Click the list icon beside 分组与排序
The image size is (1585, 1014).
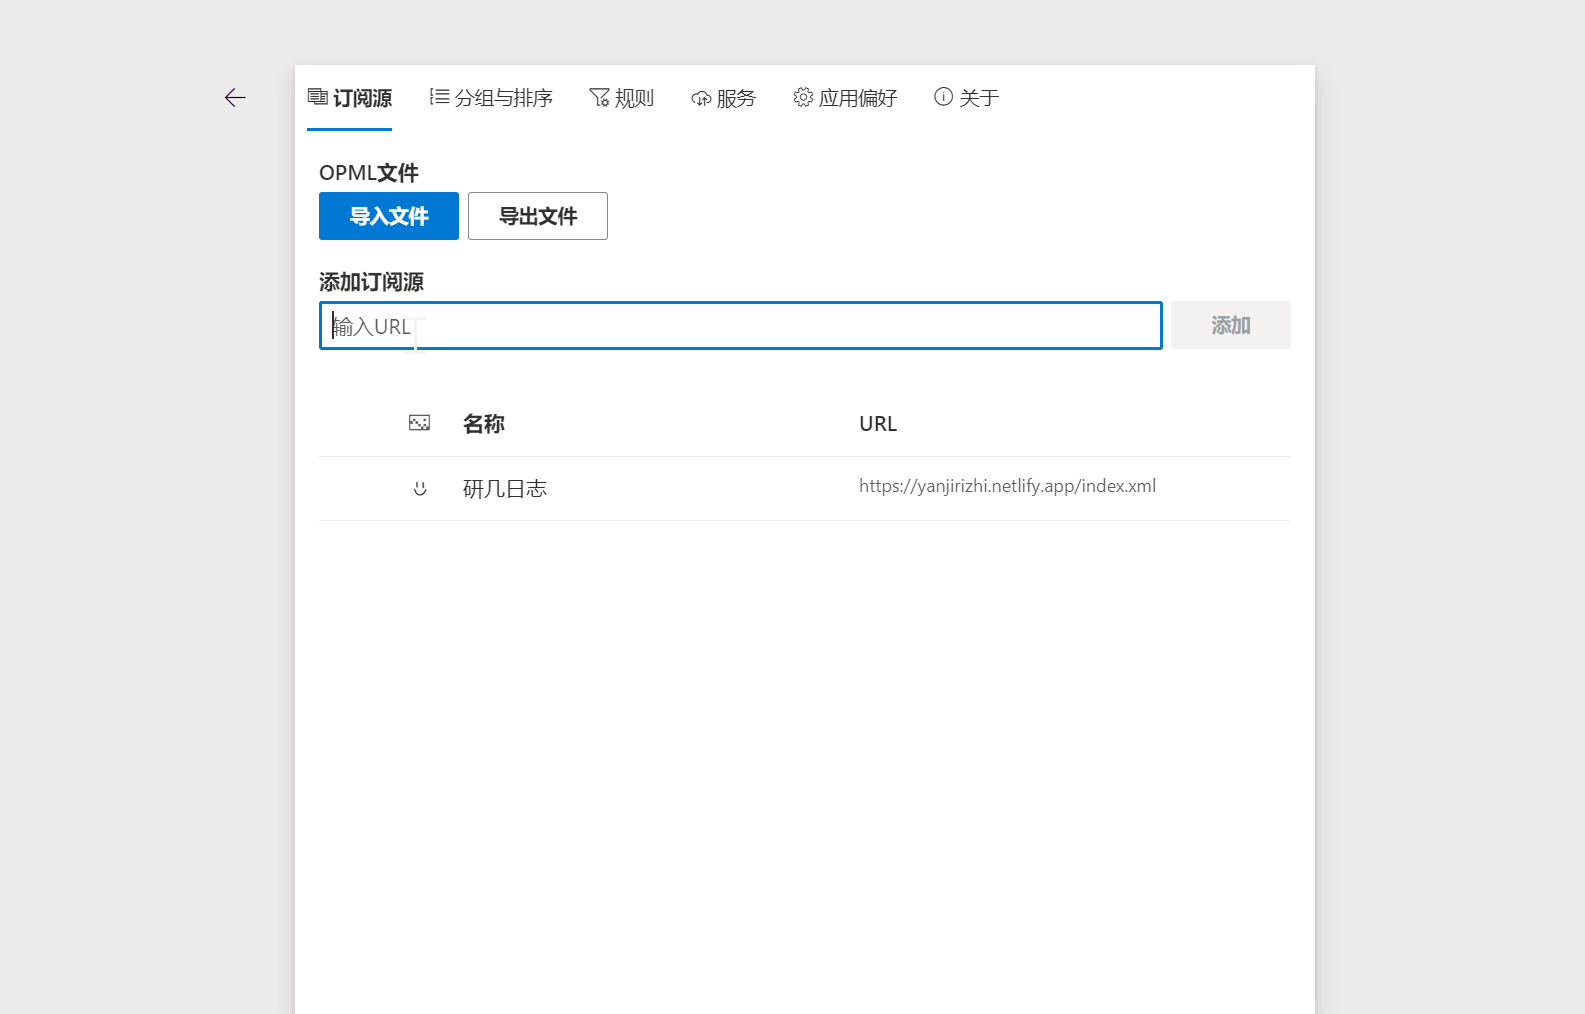(439, 97)
